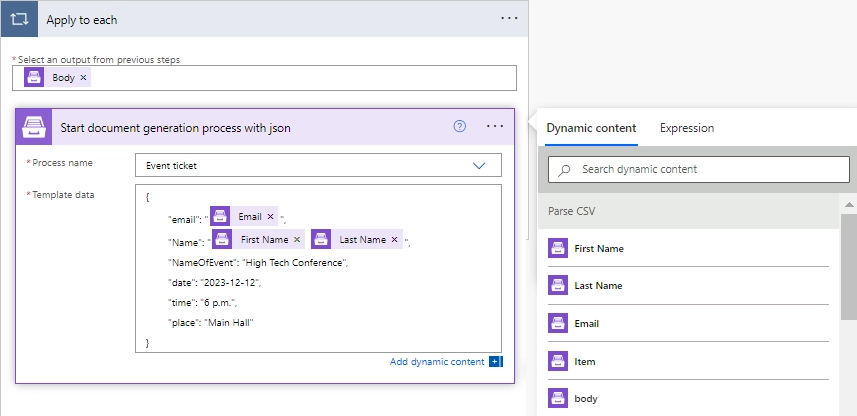857x416 pixels.
Task: Open help for document generation action
Action: point(460,126)
